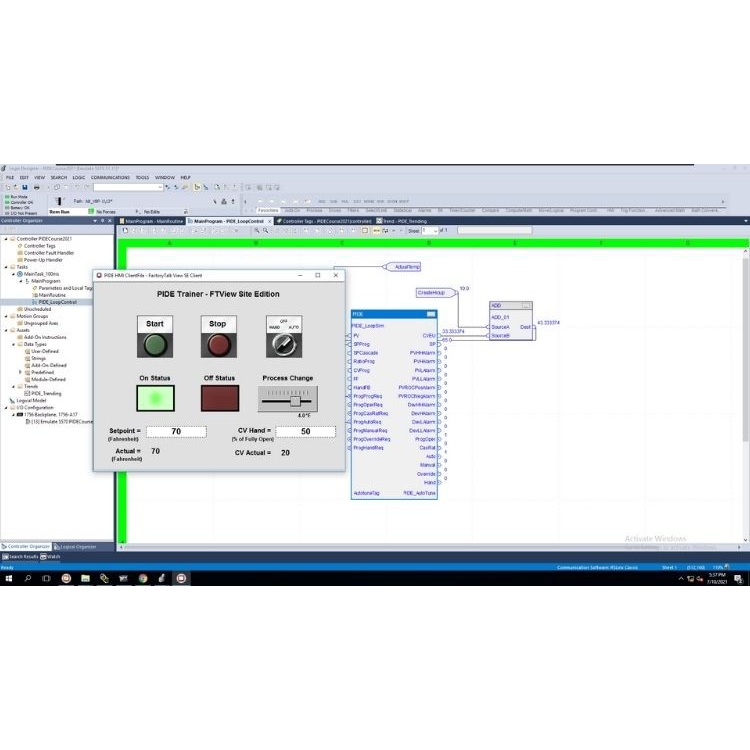Select the Compare instruction tab

click(490, 210)
